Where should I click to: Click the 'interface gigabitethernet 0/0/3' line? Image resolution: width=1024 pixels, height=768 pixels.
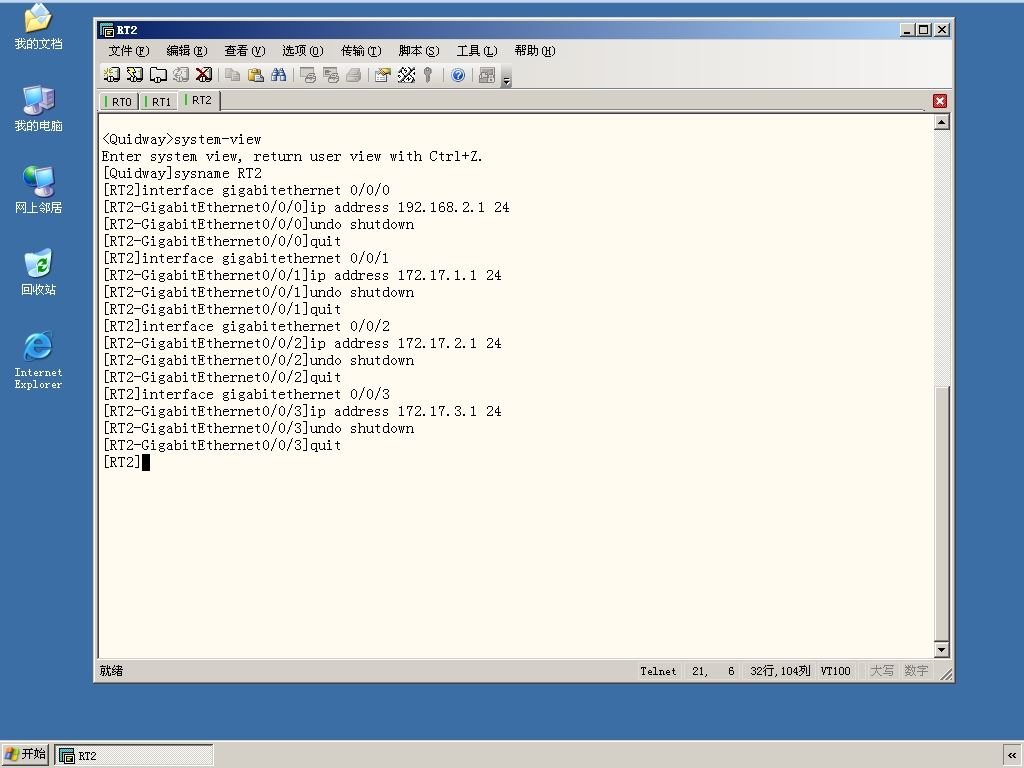pos(246,394)
